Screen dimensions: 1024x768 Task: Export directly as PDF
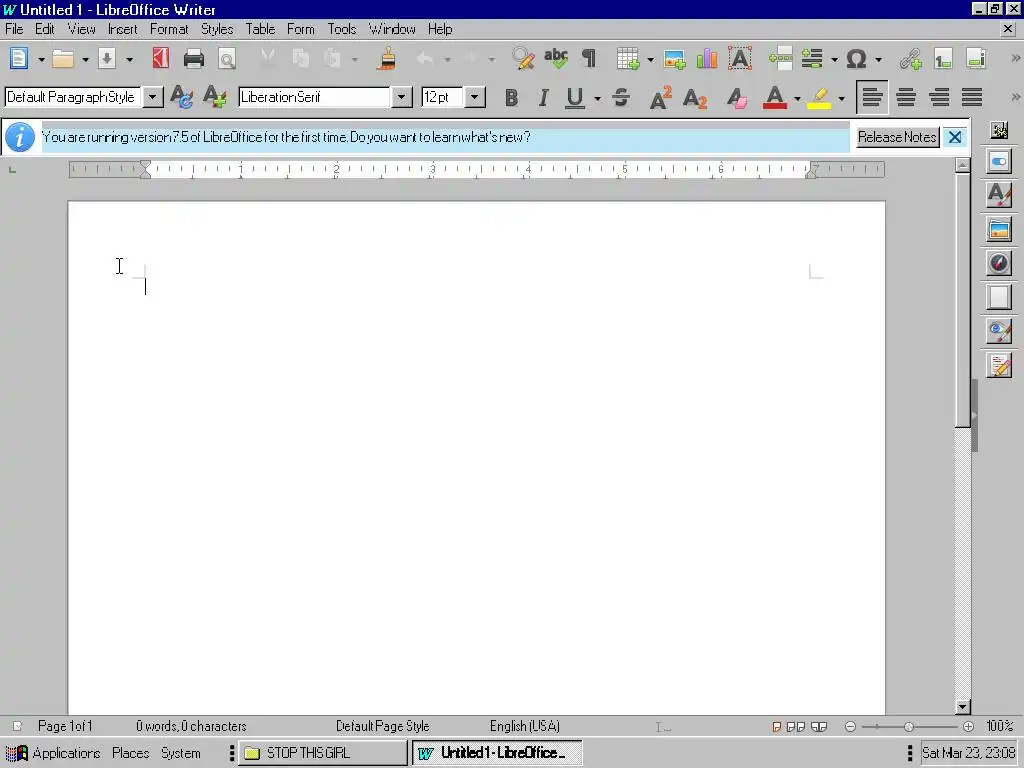(161, 59)
